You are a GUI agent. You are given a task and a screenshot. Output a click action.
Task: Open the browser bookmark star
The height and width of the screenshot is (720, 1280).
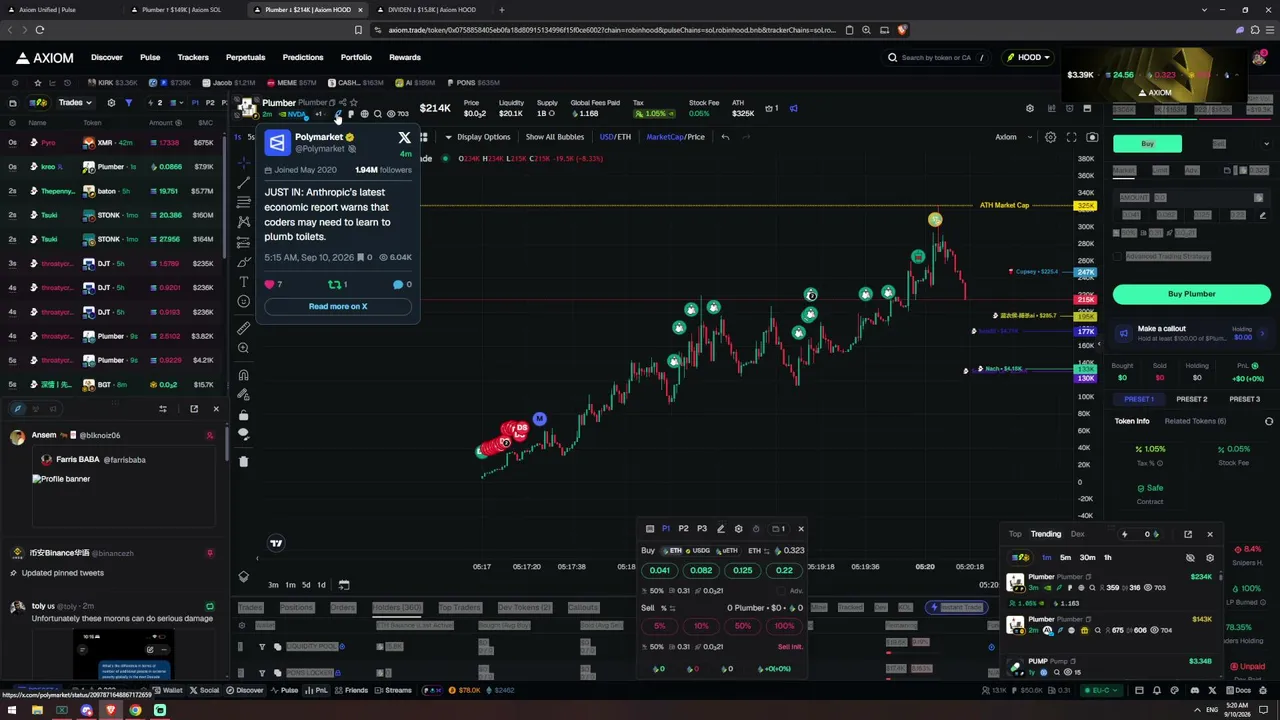click(358, 30)
